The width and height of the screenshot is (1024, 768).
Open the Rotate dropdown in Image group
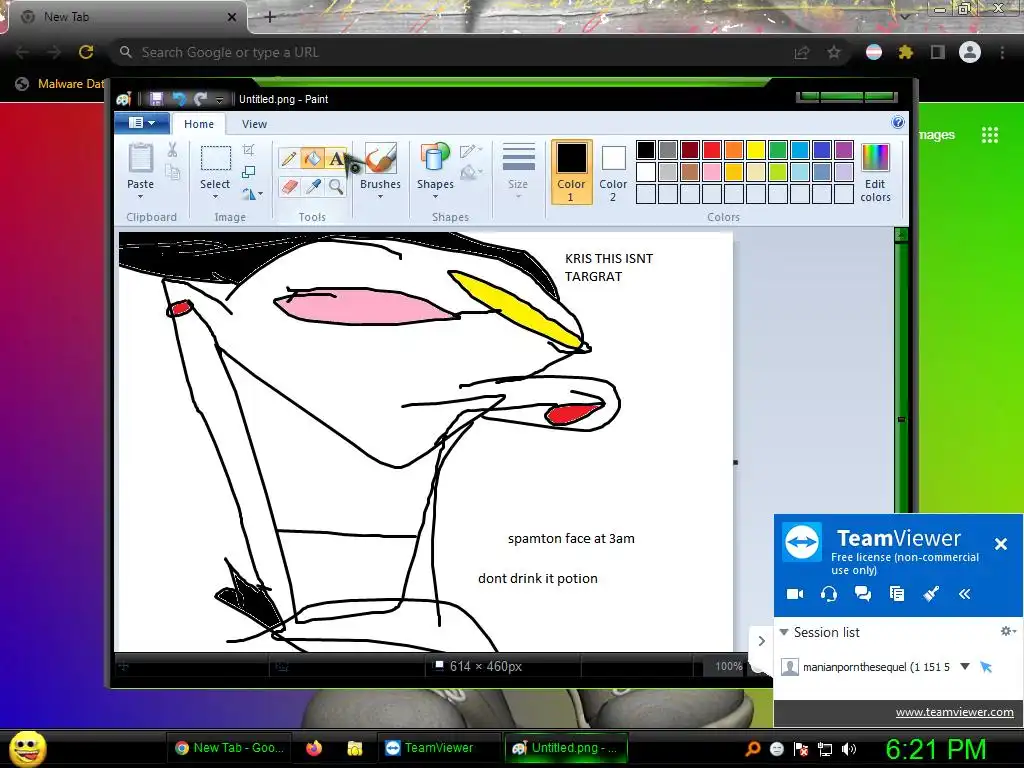click(x=252, y=194)
